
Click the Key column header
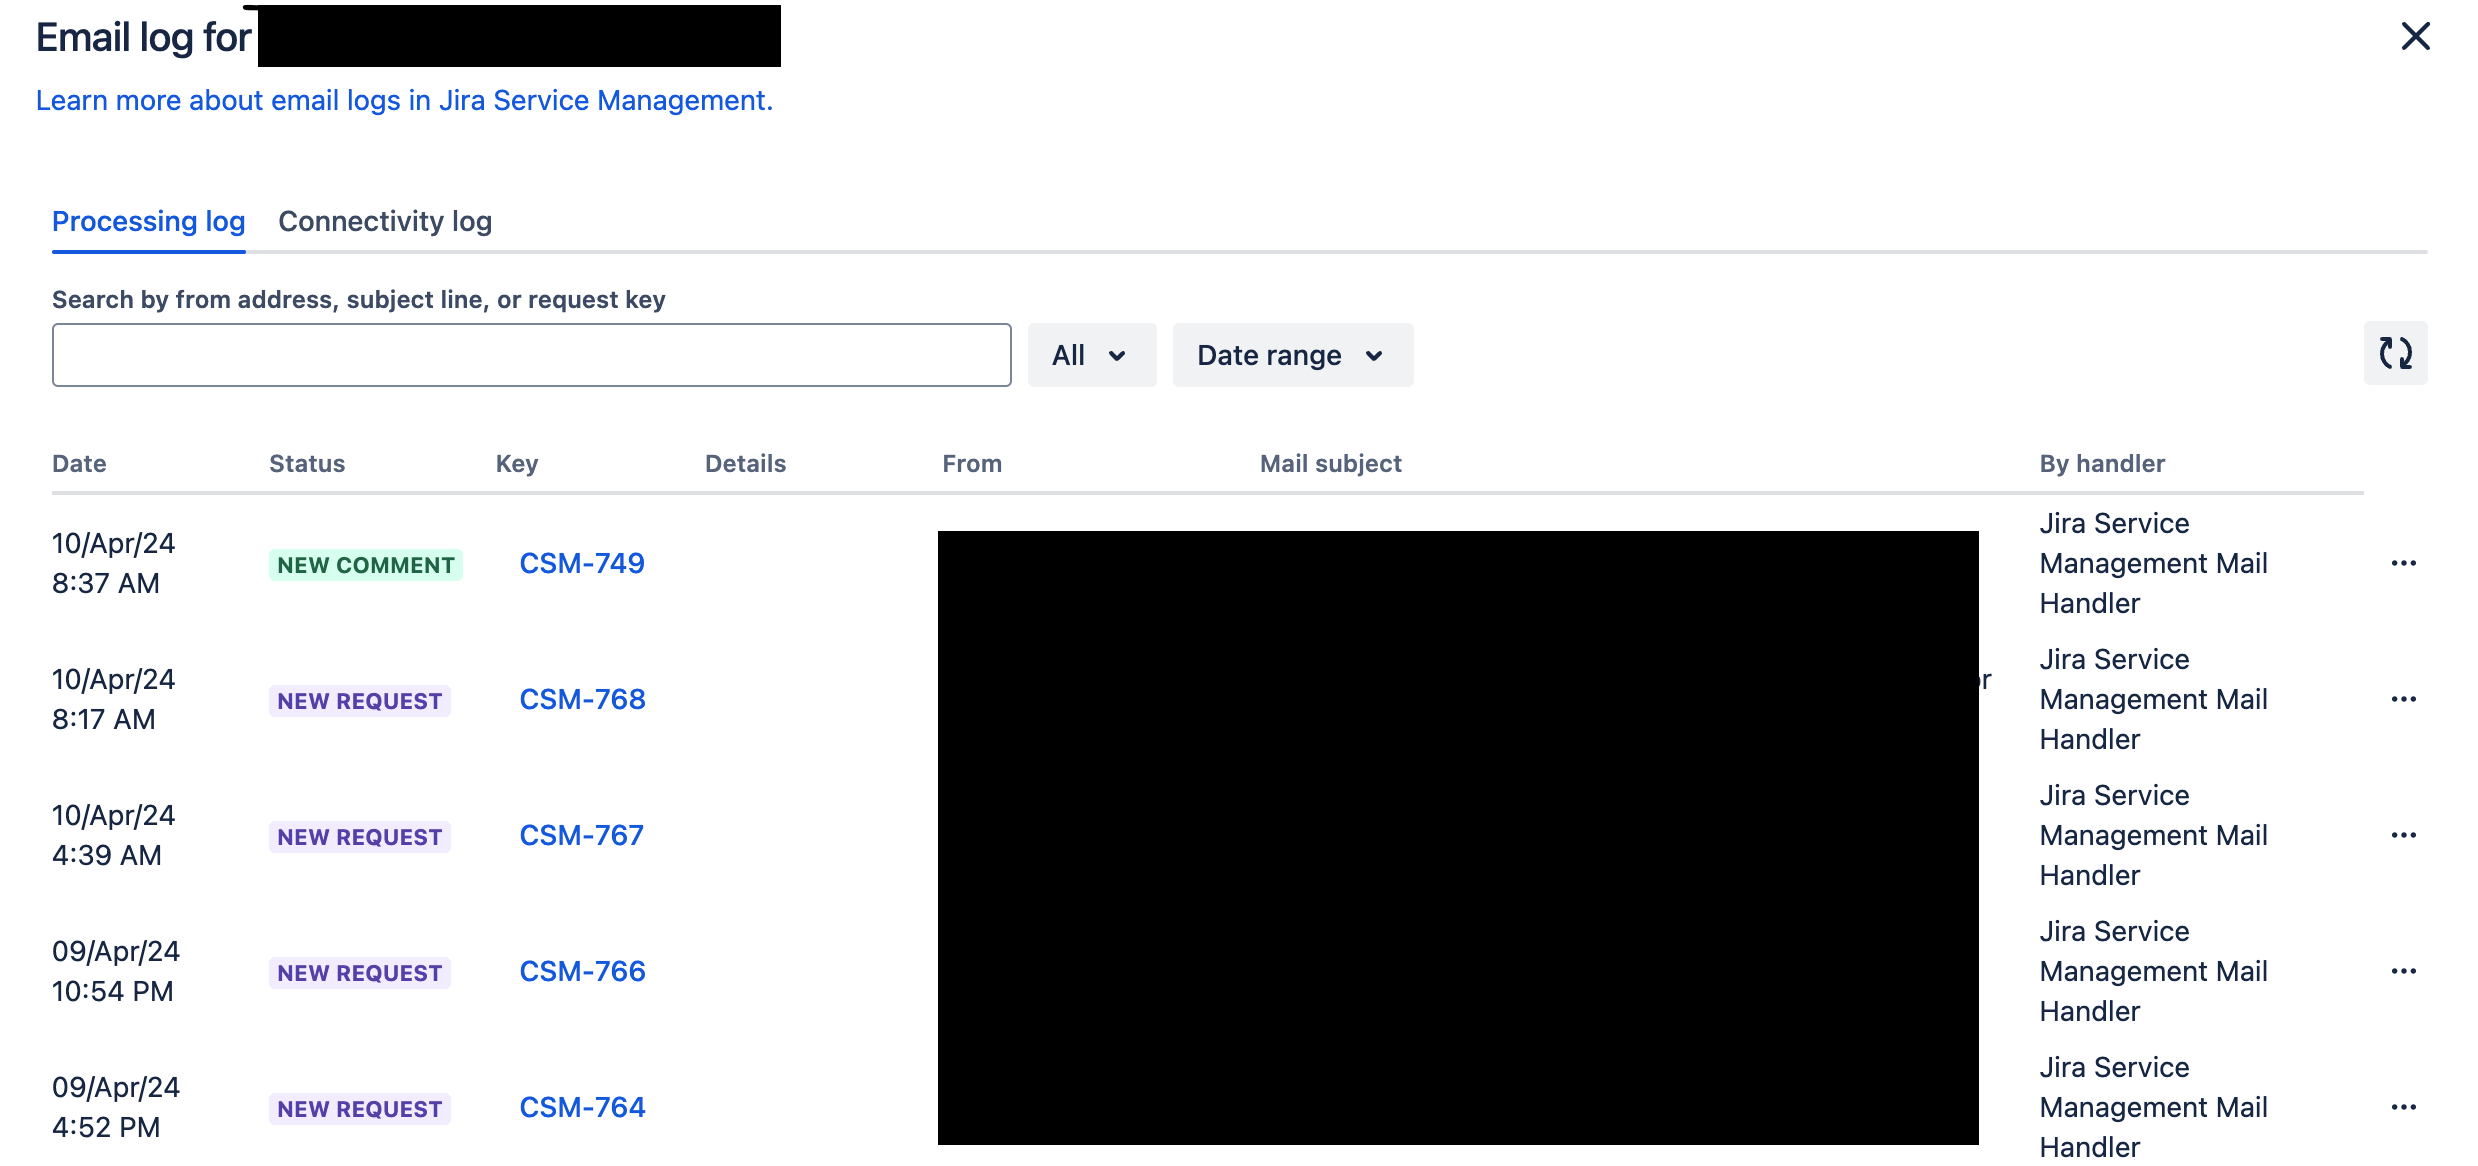coord(517,463)
